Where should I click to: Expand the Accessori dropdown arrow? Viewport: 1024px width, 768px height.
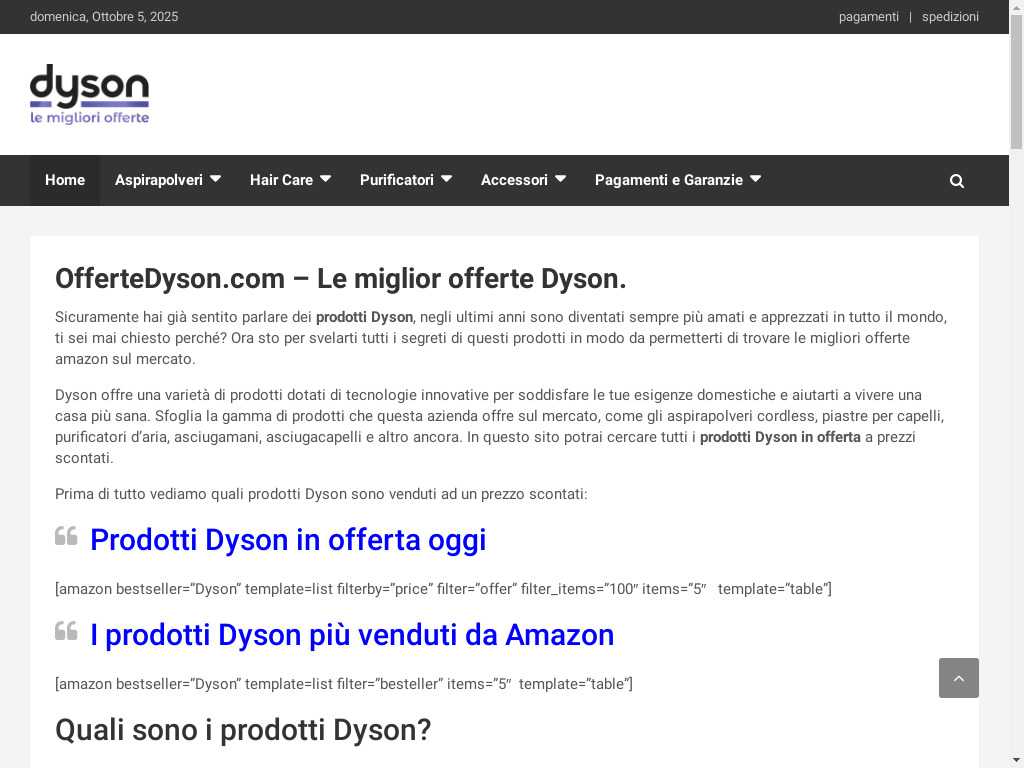[x=560, y=179]
